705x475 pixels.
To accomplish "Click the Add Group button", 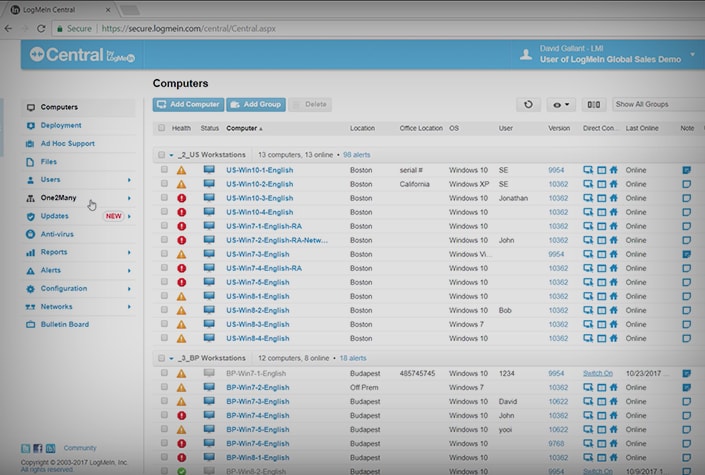I will click(x=255, y=104).
